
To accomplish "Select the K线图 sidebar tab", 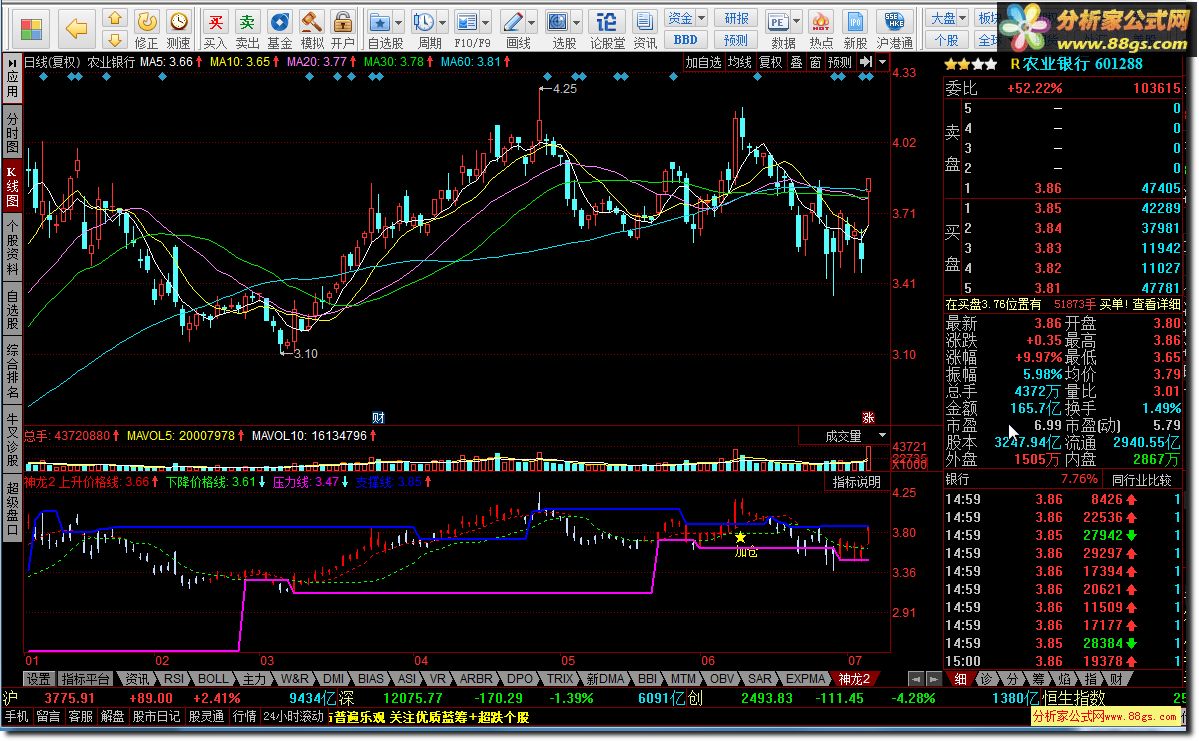I will (x=12, y=185).
